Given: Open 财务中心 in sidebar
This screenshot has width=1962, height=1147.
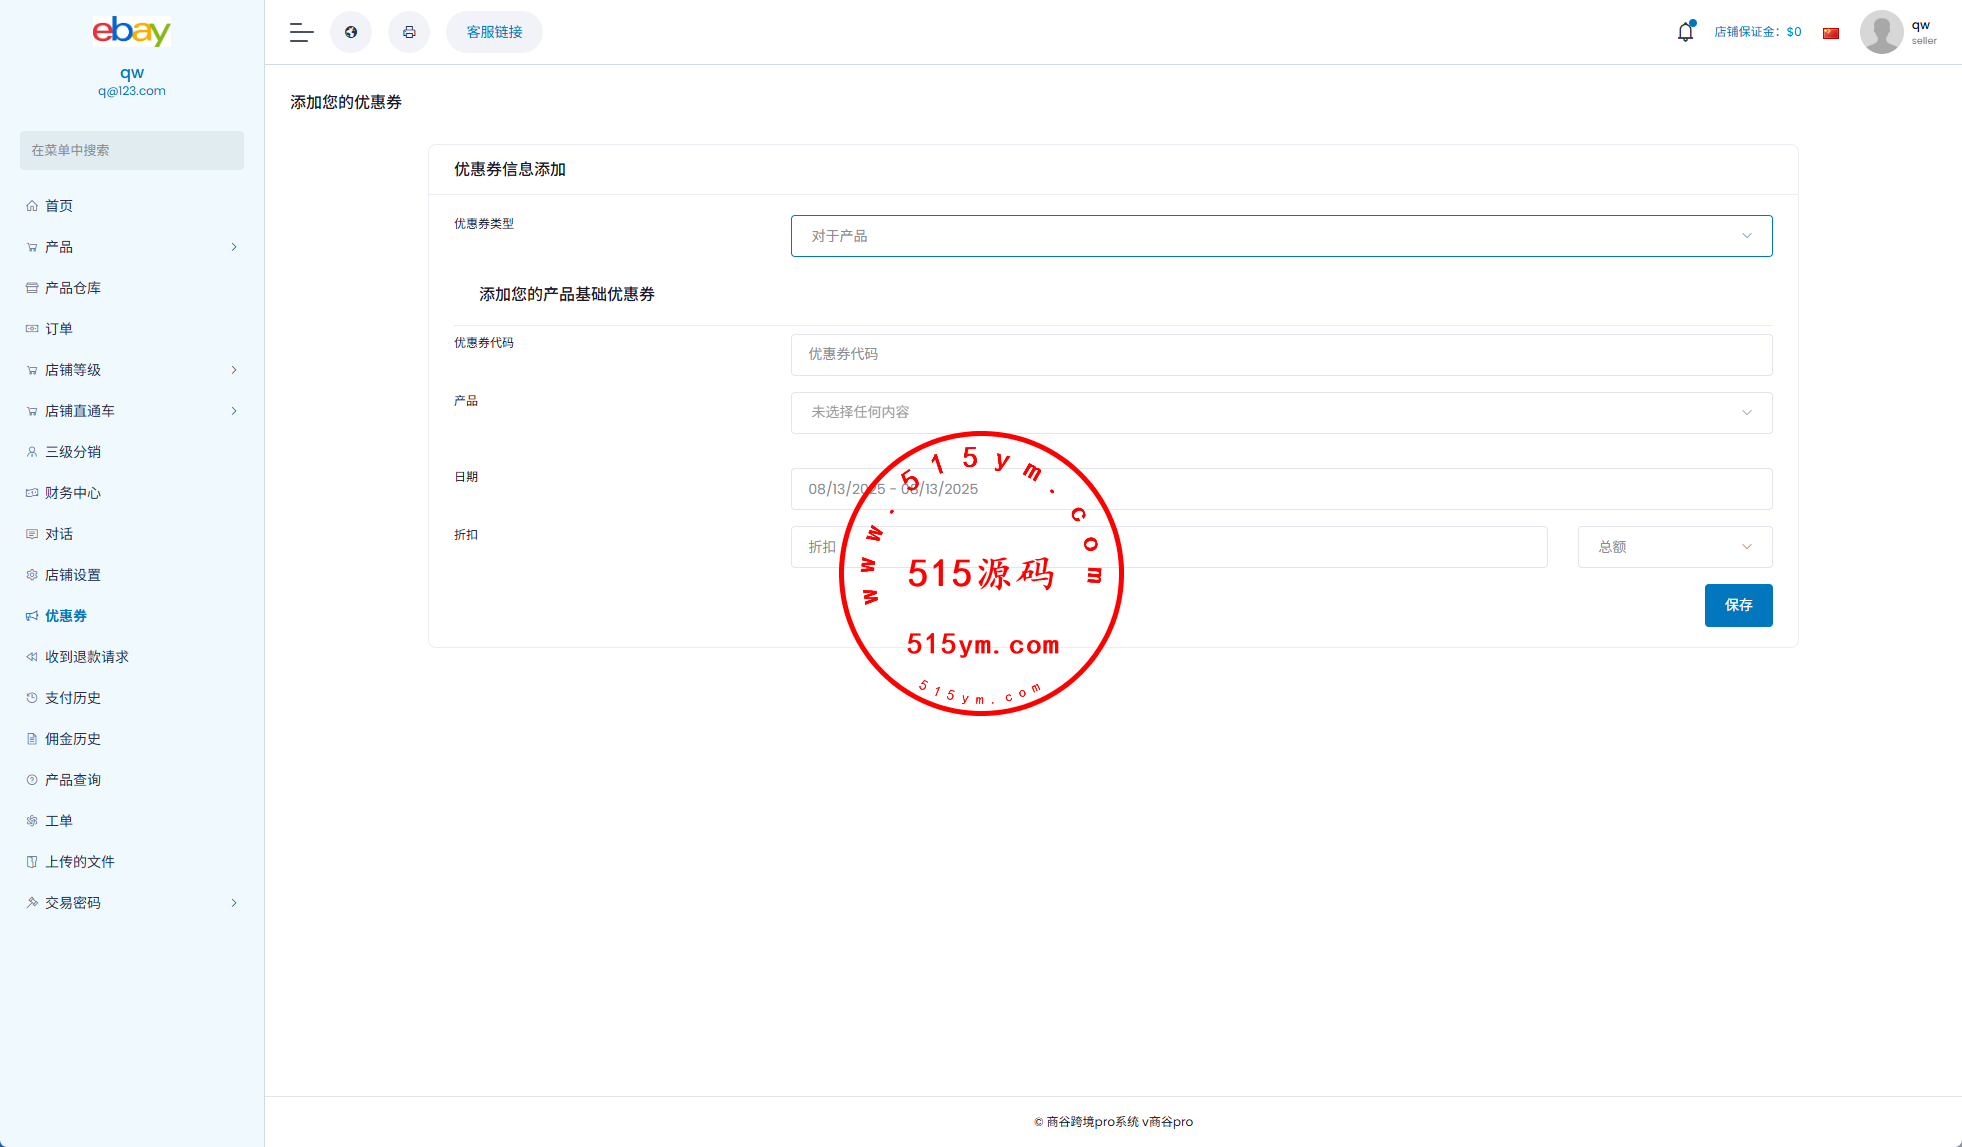Looking at the screenshot, I should pyautogui.click(x=73, y=493).
